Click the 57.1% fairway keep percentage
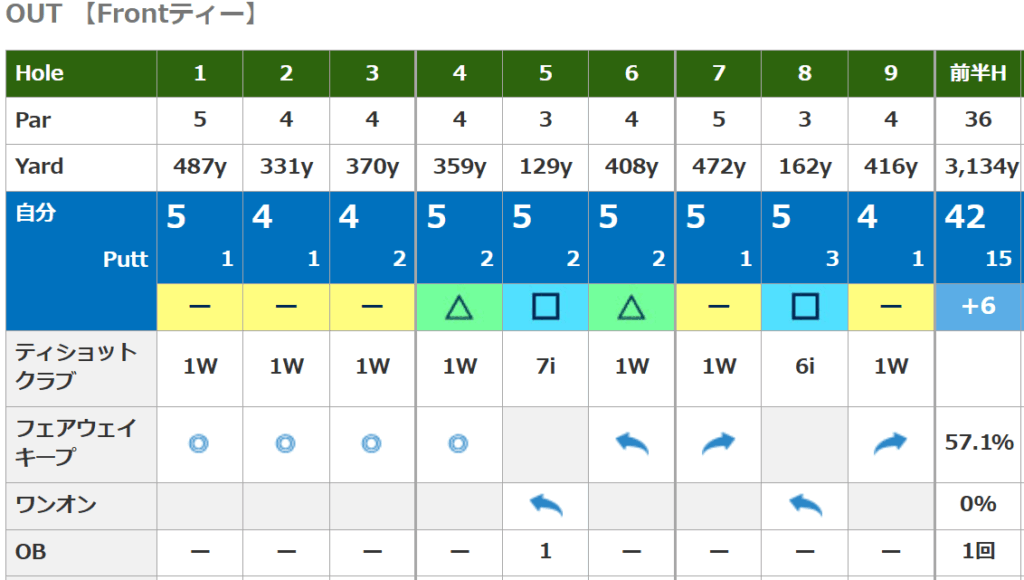 coord(978,442)
